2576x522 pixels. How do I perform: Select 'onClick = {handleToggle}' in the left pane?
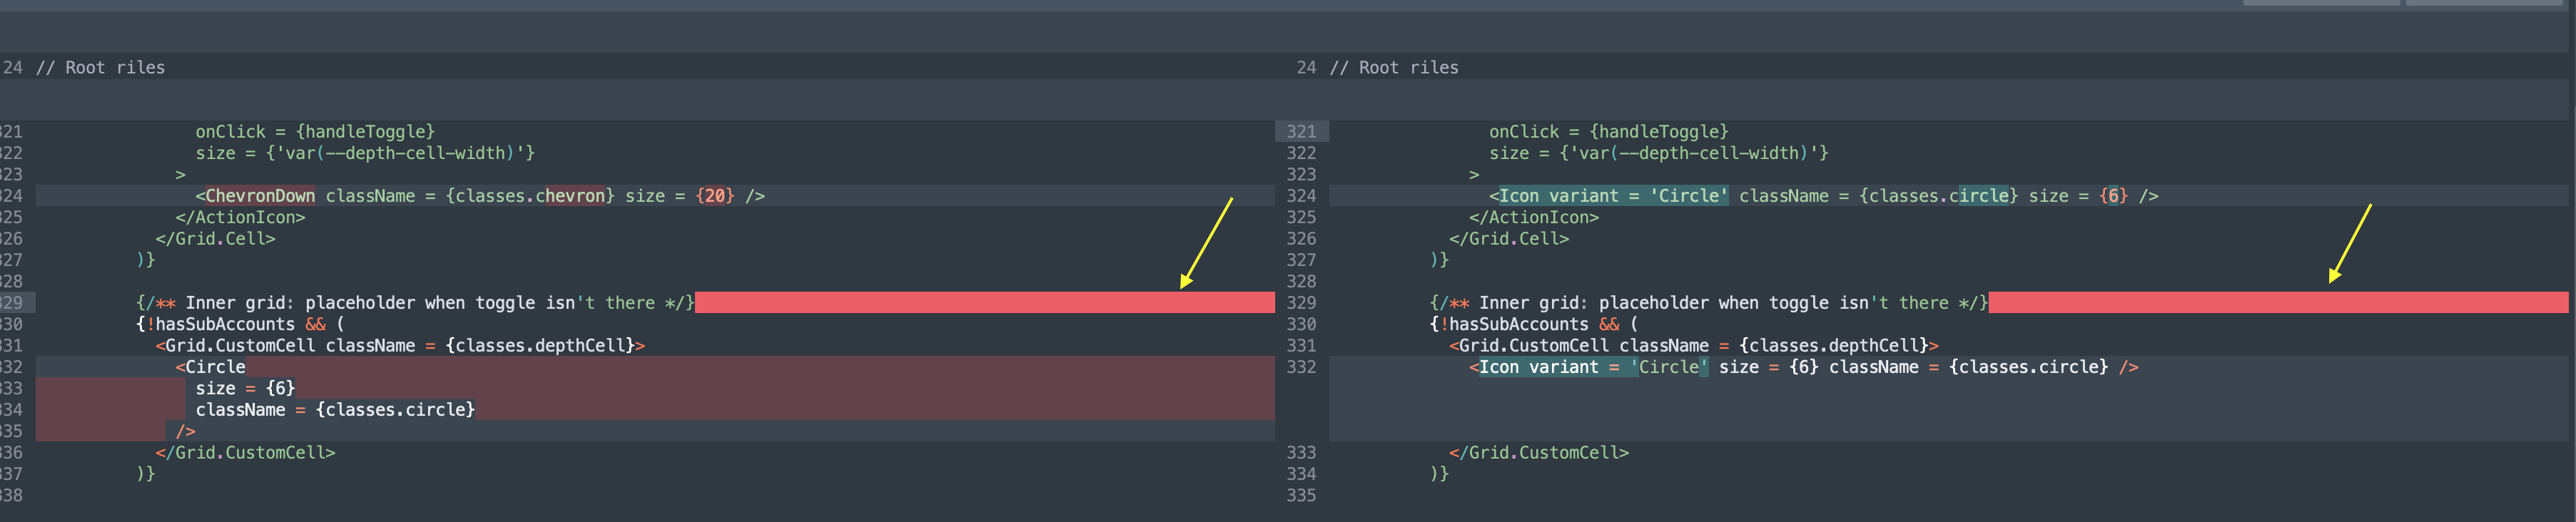[315, 131]
